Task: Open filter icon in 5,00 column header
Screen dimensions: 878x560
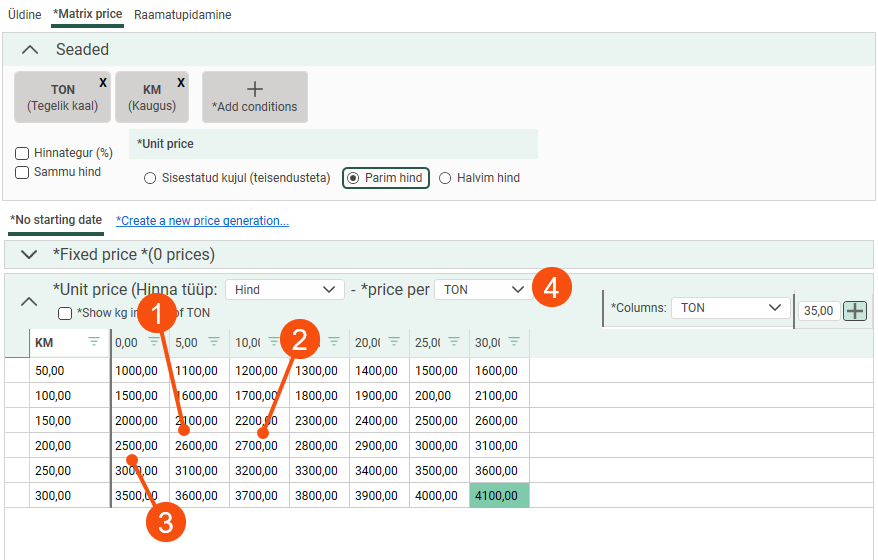Action: [214, 342]
